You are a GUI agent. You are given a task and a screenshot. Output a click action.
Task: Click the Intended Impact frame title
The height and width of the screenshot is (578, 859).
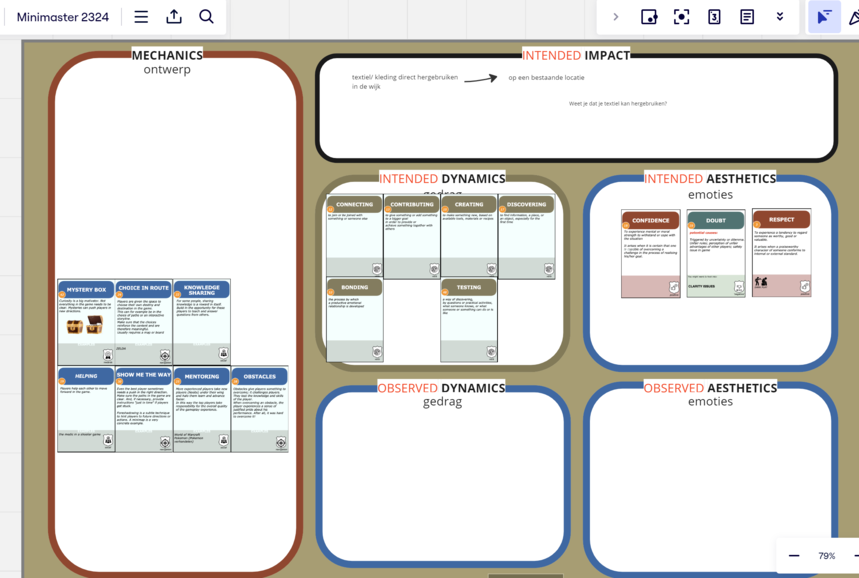[576, 55]
